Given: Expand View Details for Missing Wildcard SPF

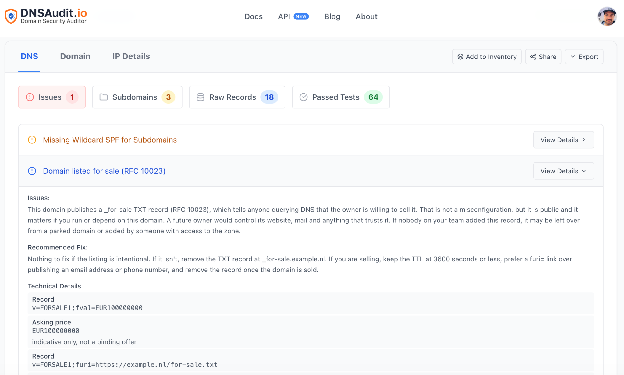Looking at the screenshot, I should (x=563, y=140).
